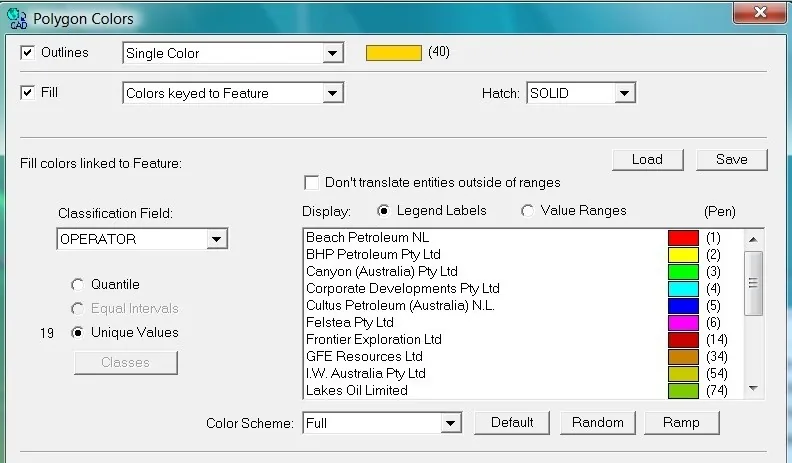This screenshot has height=463, width=792.
Task: Select Corporate Developments Pty Ltd legend label
Action: [403, 288]
